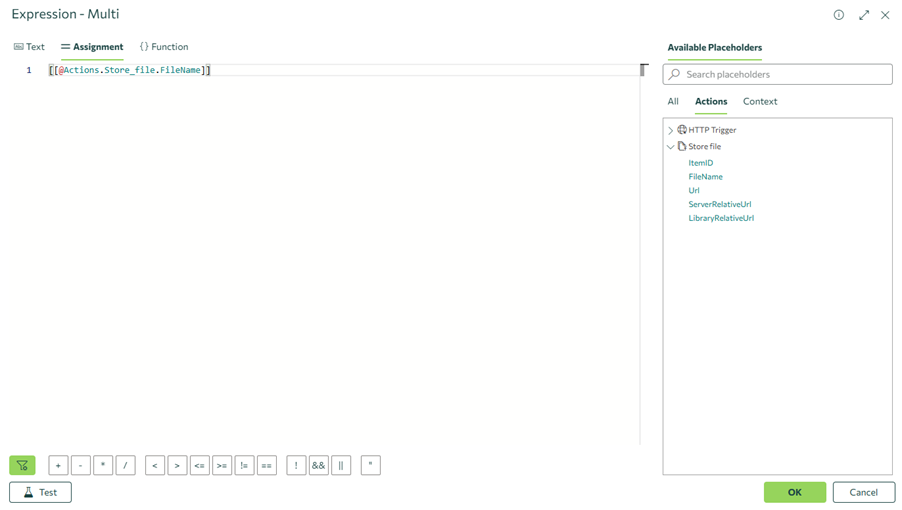Click the editor scrollbar marker

click(644, 70)
